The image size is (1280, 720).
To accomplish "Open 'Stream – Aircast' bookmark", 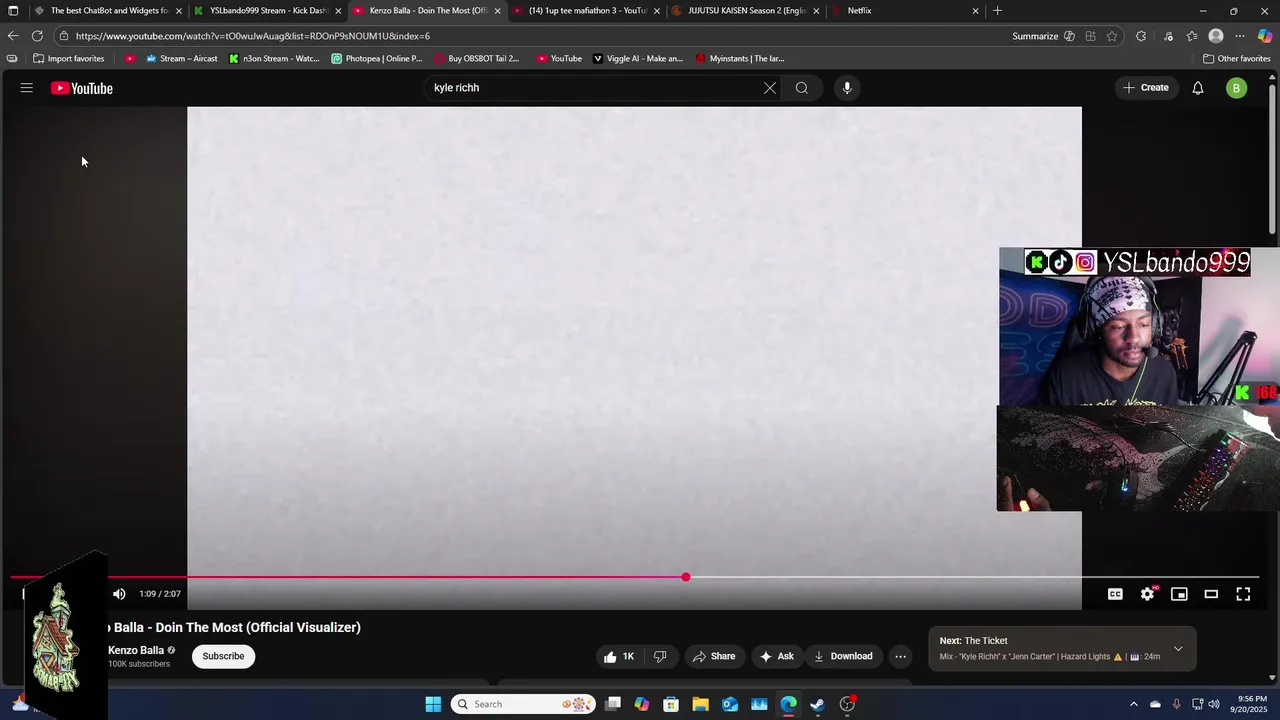I will click(181, 58).
